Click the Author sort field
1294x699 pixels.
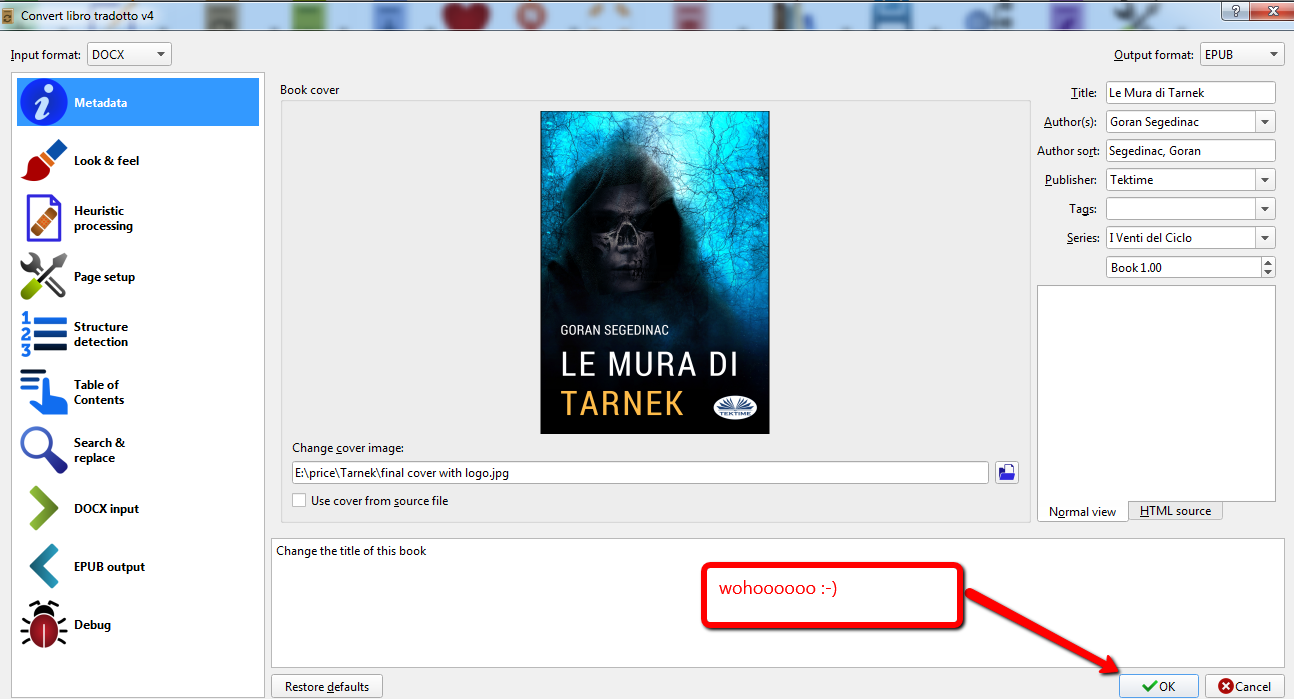pos(1191,151)
